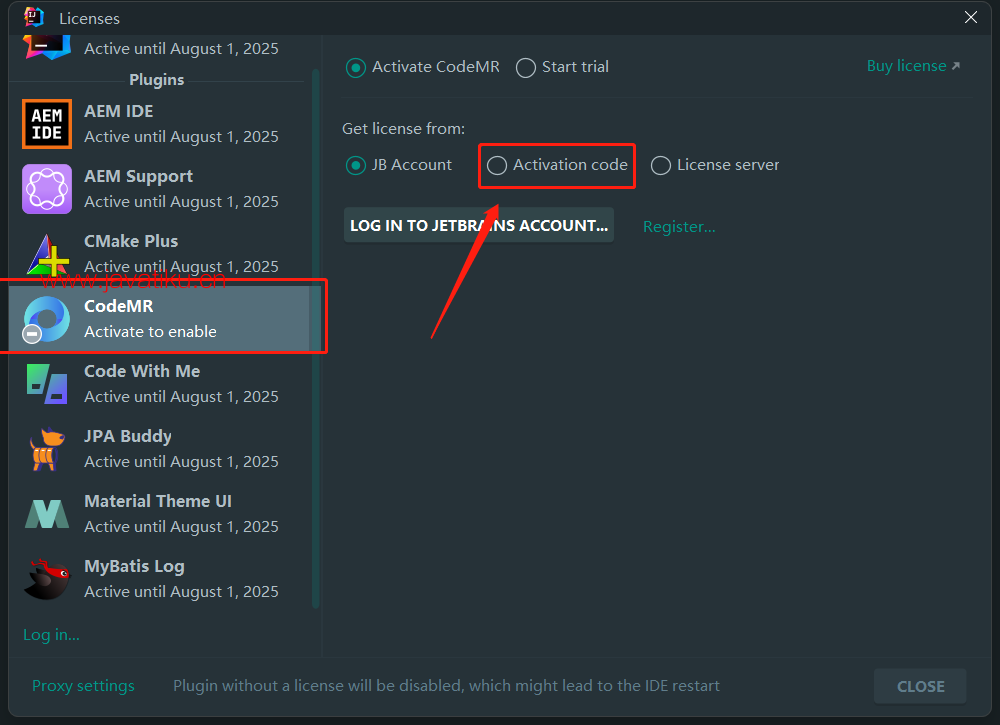The width and height of the screenshot is (1000, 725).
Task: Choose JB Account license source
Action: point(355,165)
